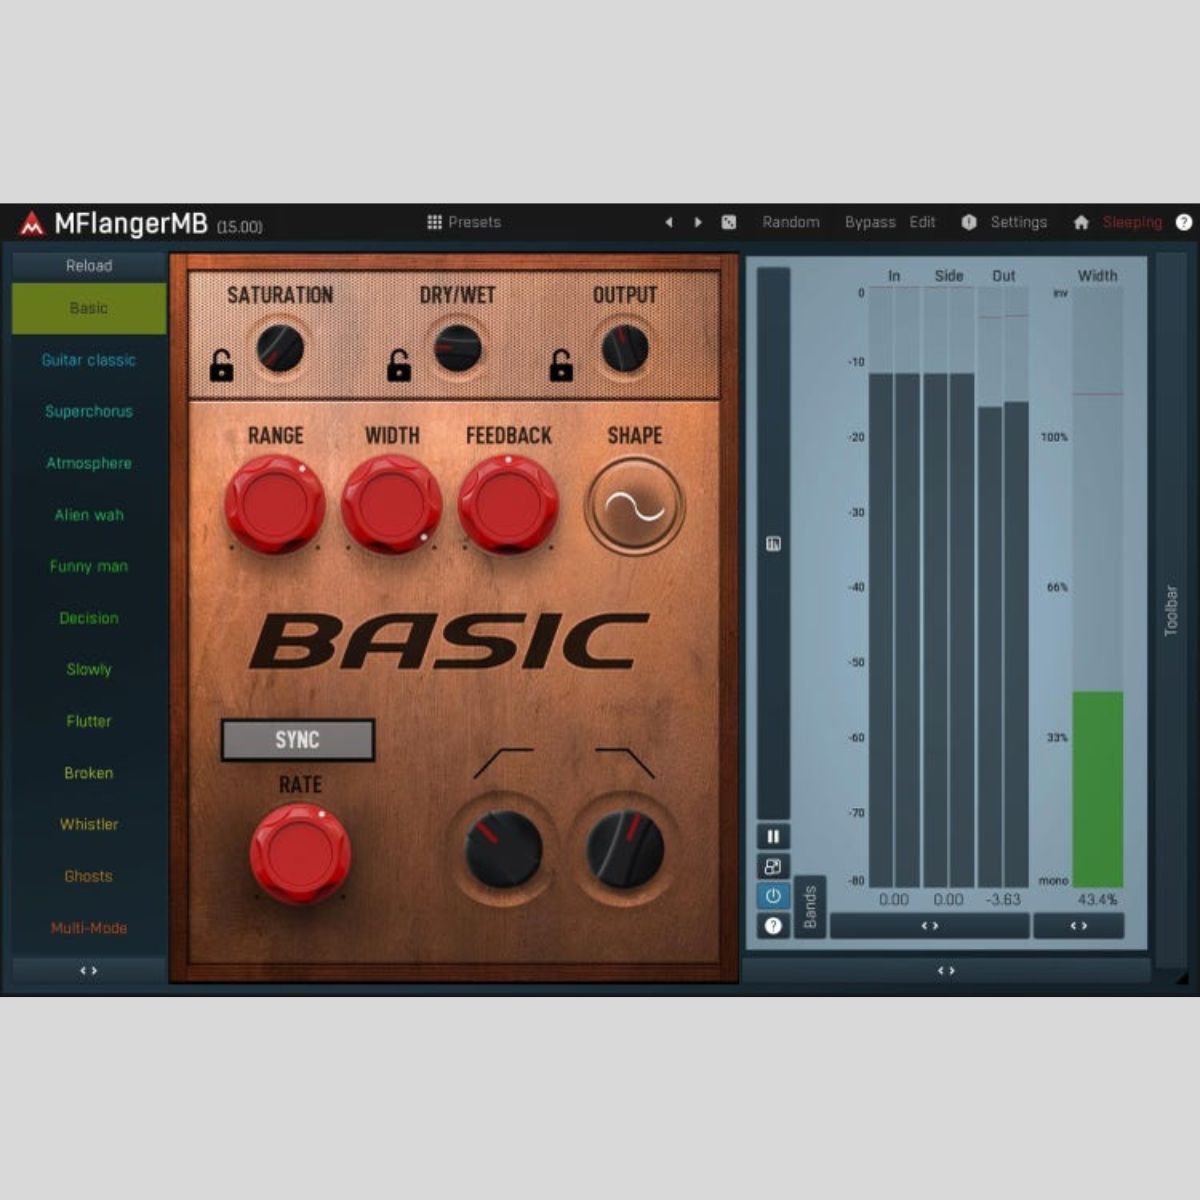Open the Toolbar side panel
Image resolution: width=1200 pixels, height=1200 pixels.
coord(1171,611)
